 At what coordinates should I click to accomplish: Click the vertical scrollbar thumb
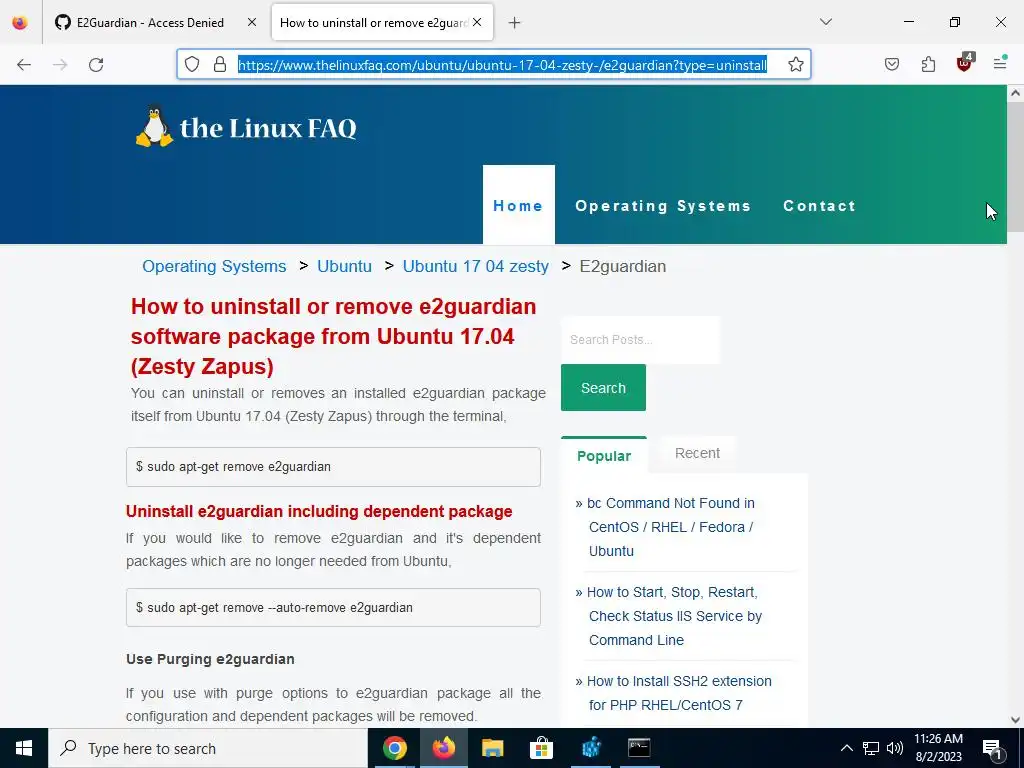1015,166
